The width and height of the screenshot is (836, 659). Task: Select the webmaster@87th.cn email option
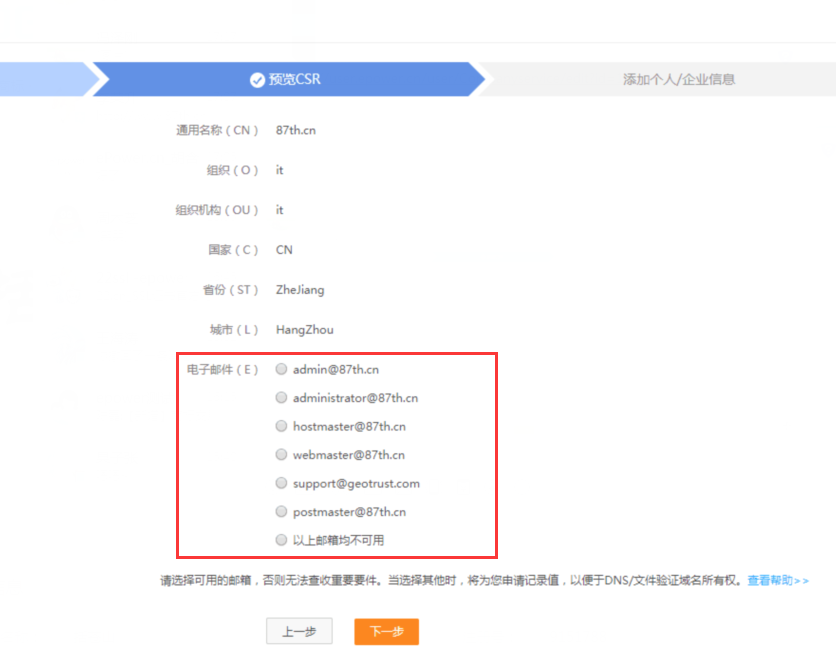(x=281, y=454)
